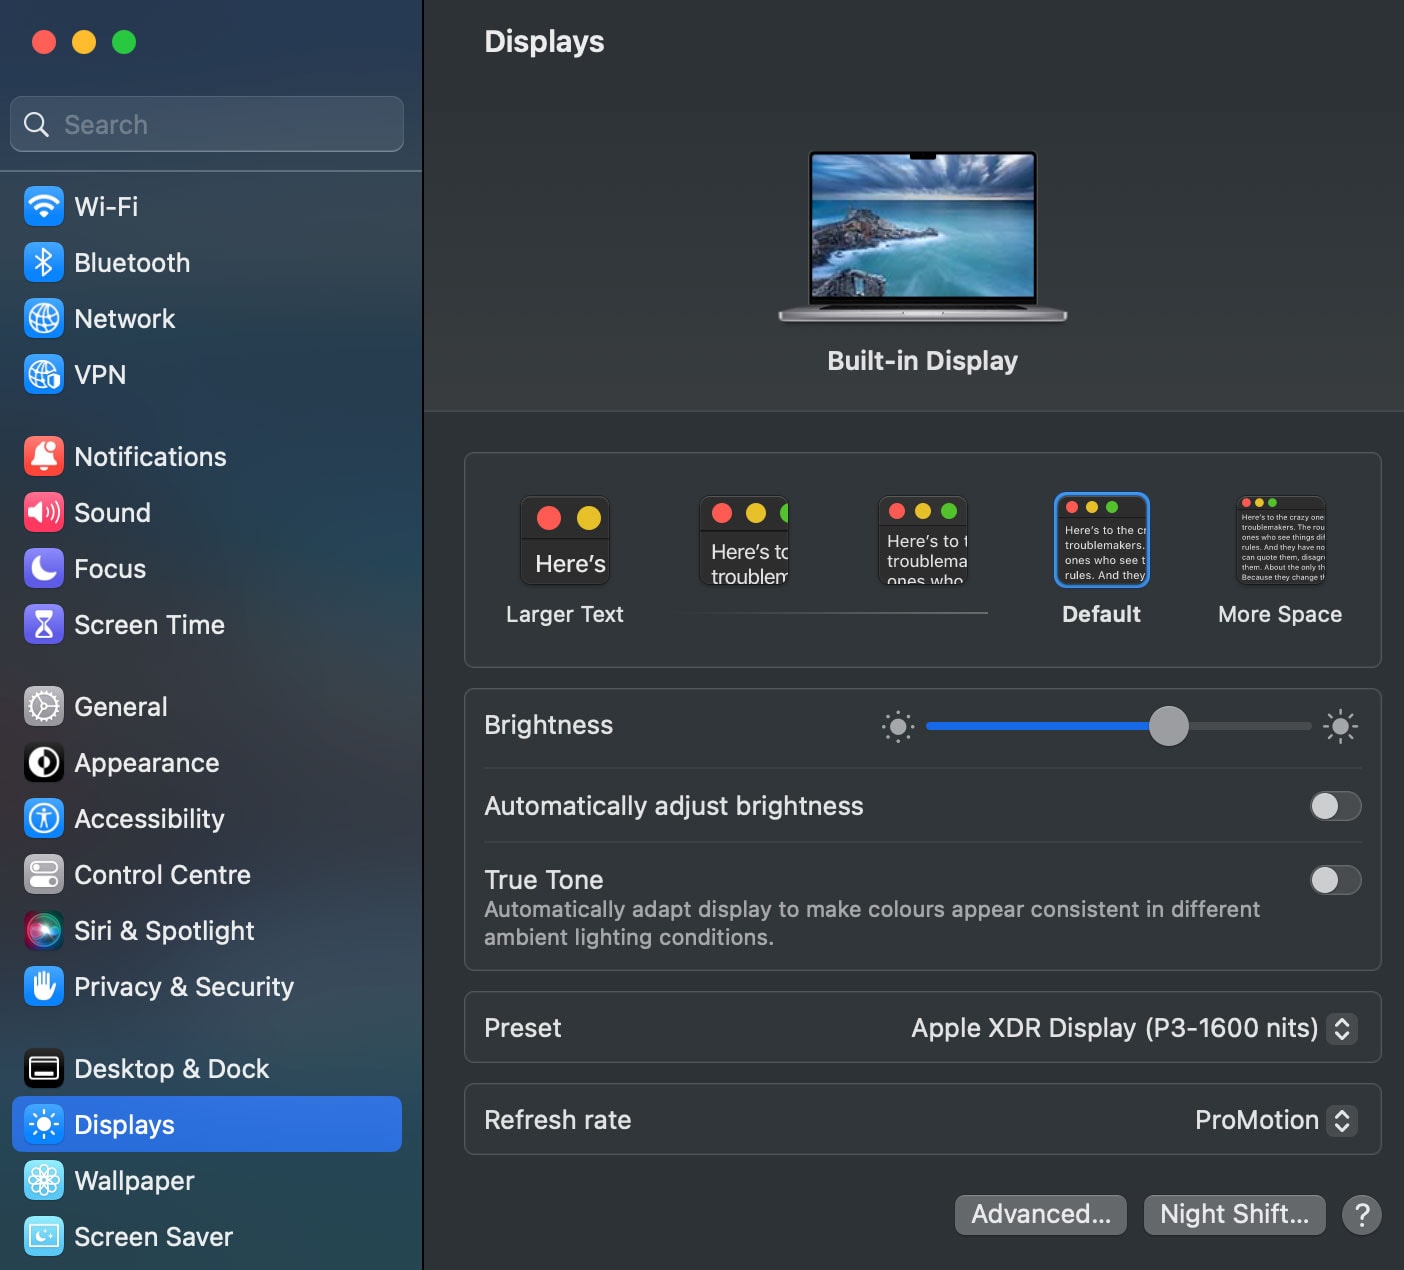Viewport: 1404px width, 1270px height.
Task: Select the Notifications bell icon
Action: coord(44,457)
